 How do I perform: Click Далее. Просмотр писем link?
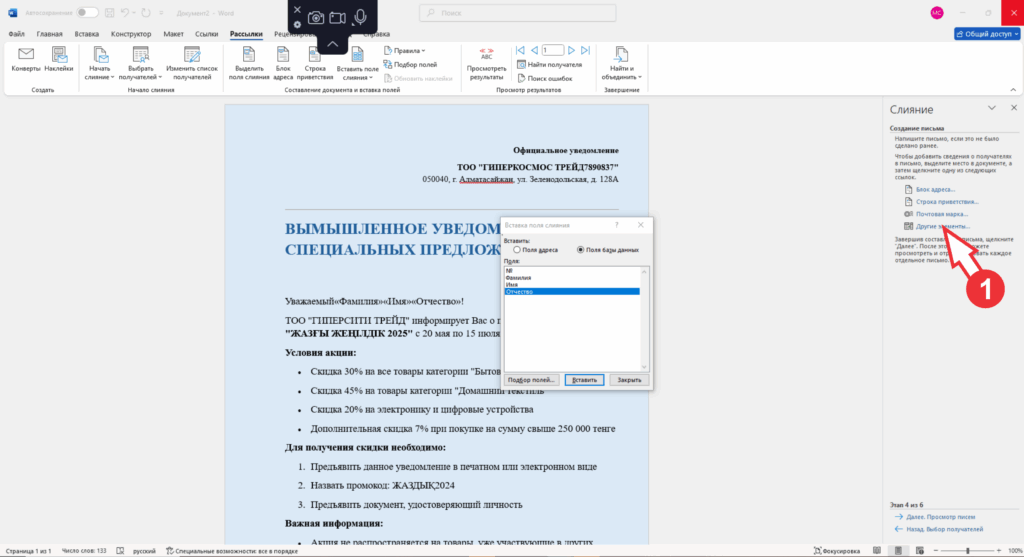point(940,517)
